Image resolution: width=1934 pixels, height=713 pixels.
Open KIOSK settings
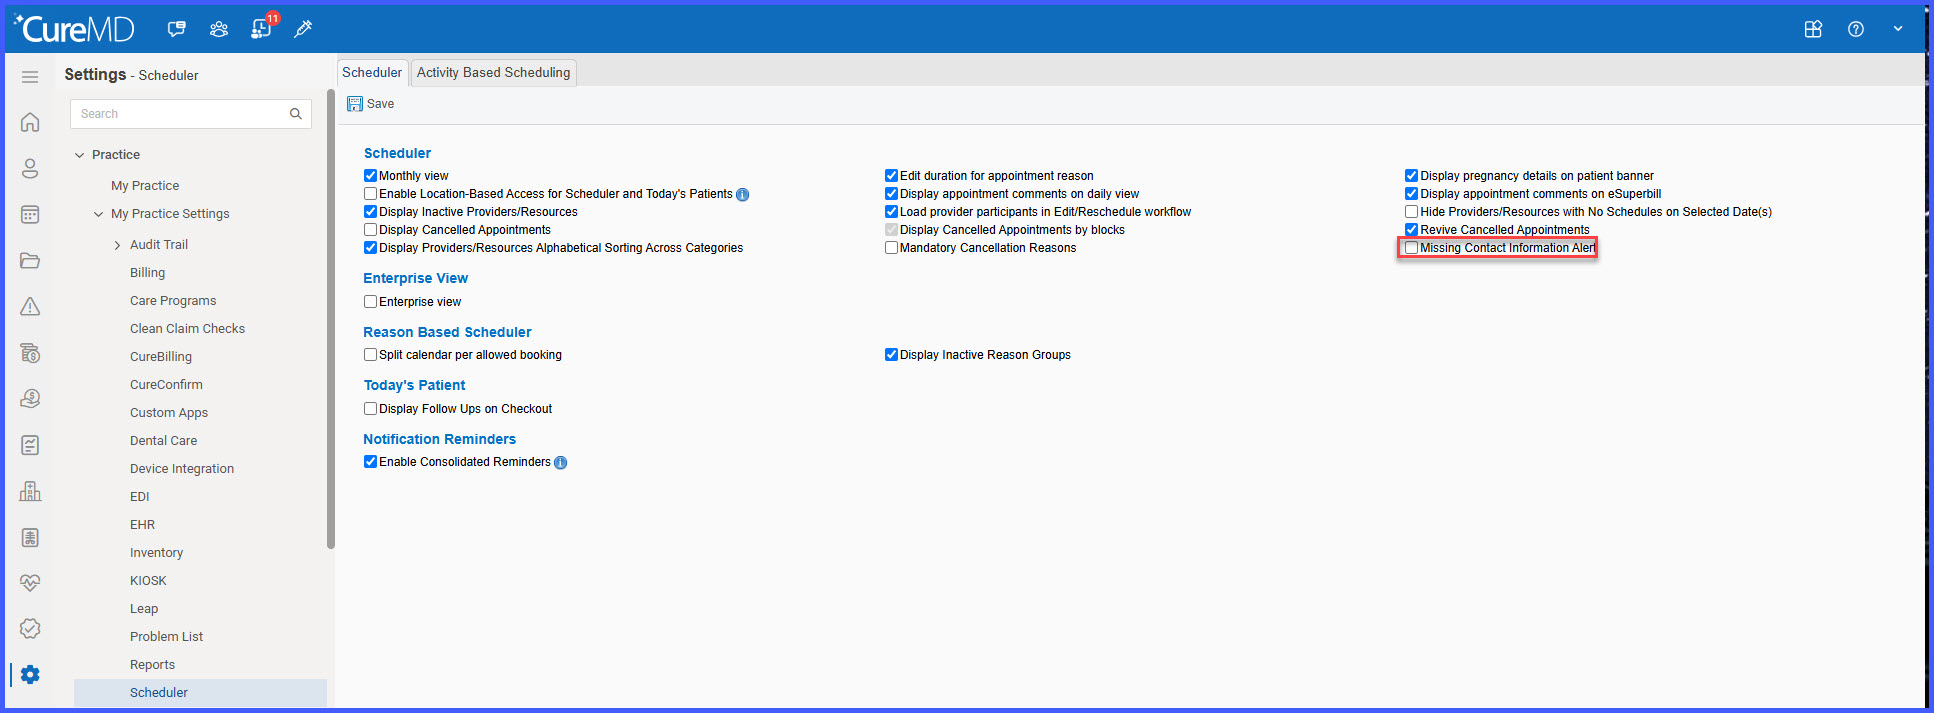tap(148, 581)
